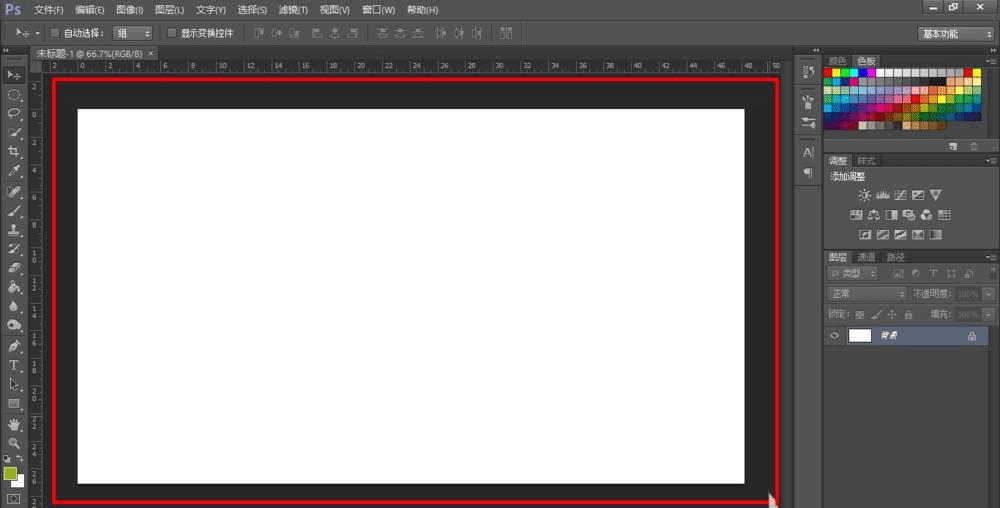Hide the 背景 layer with eye icon

click(834, 336)
